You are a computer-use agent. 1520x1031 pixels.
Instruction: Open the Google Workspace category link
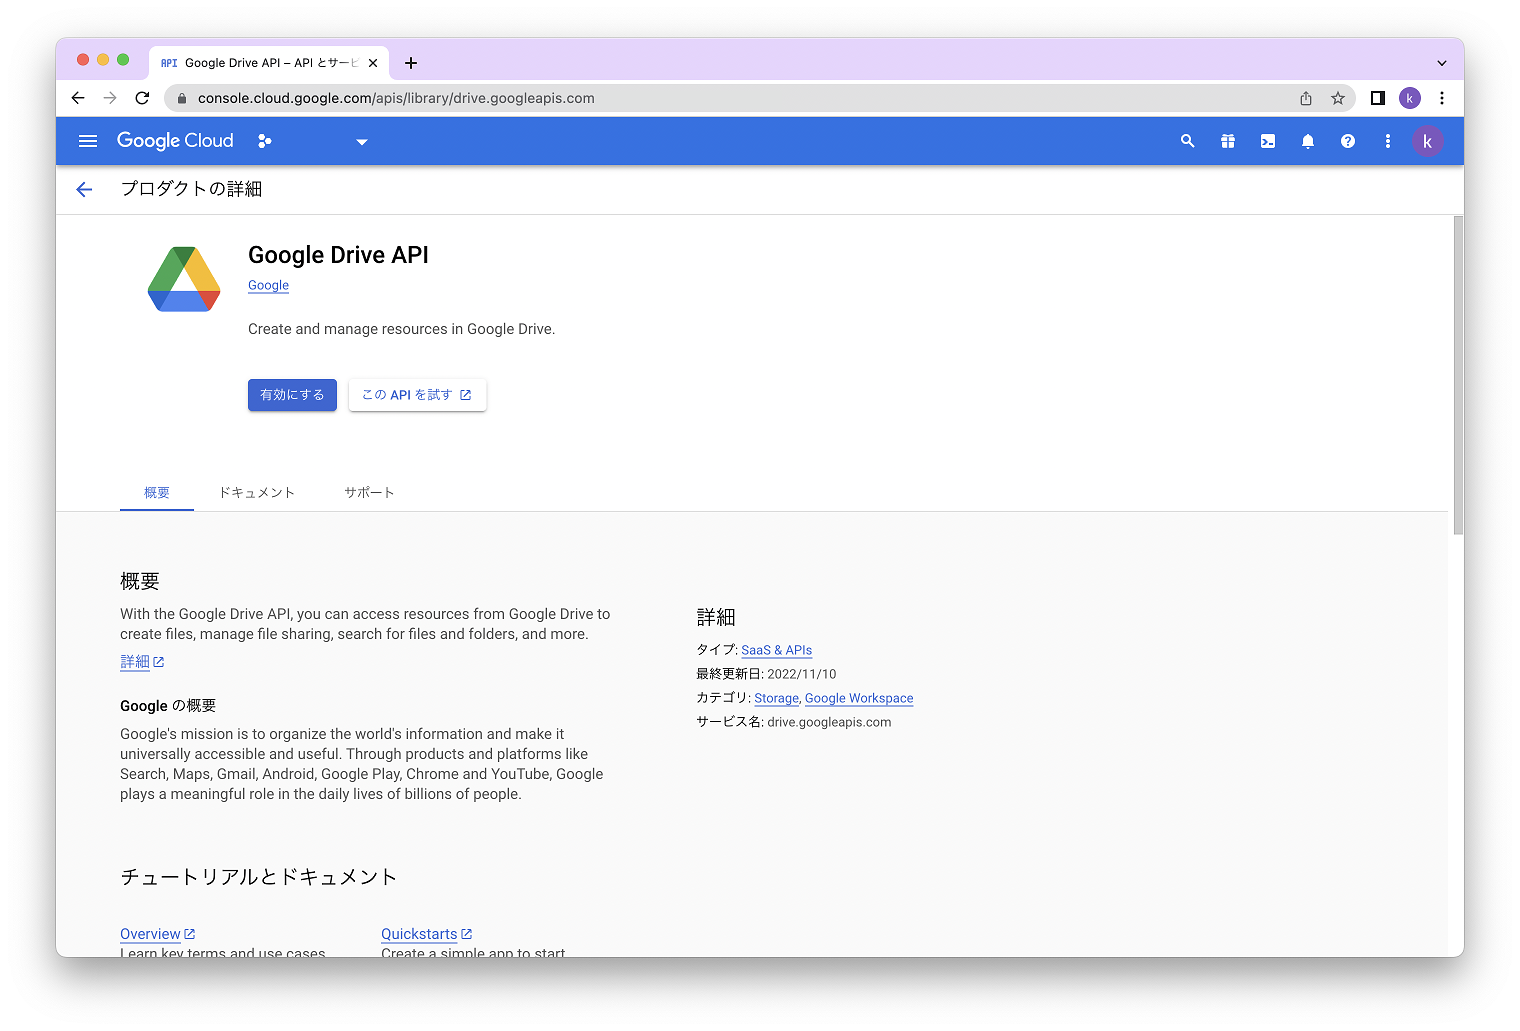(859, 698)
